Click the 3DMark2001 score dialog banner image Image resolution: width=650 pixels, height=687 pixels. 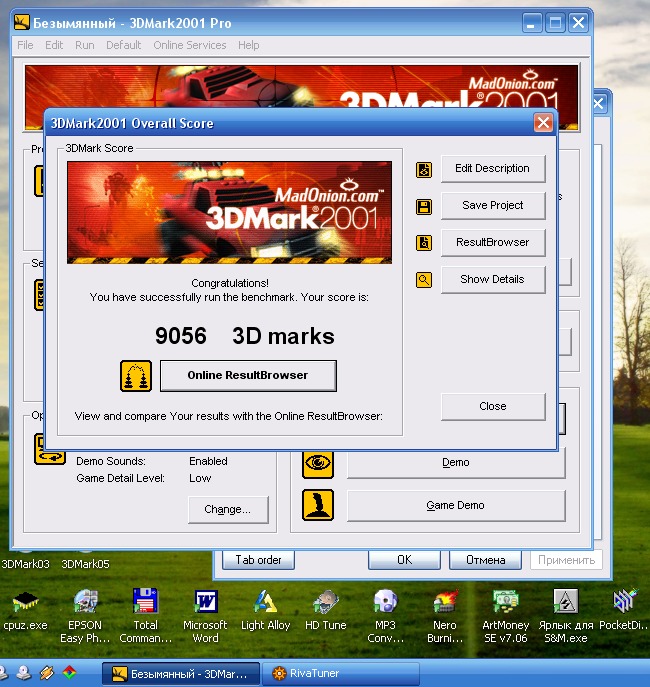tap(229, 212)
